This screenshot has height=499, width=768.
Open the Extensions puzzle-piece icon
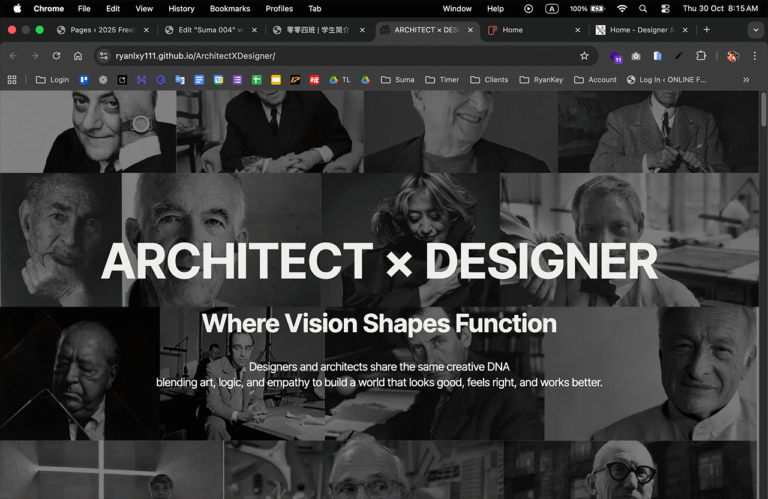pos(701,56)
